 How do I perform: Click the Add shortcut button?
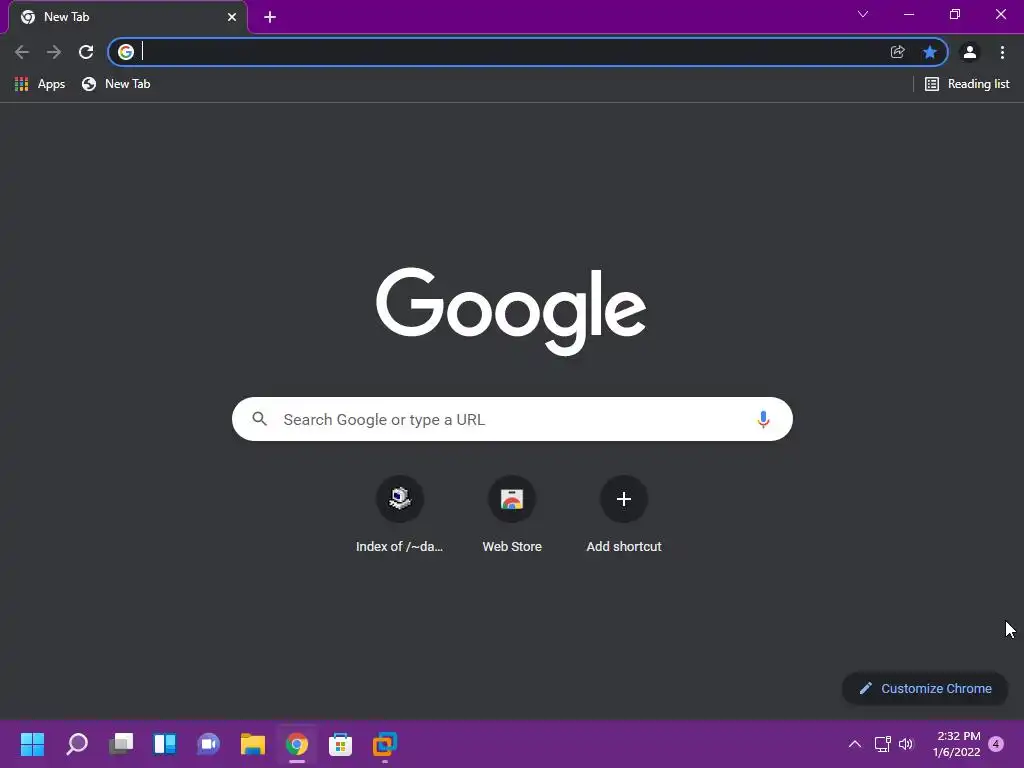pos(624,515)
